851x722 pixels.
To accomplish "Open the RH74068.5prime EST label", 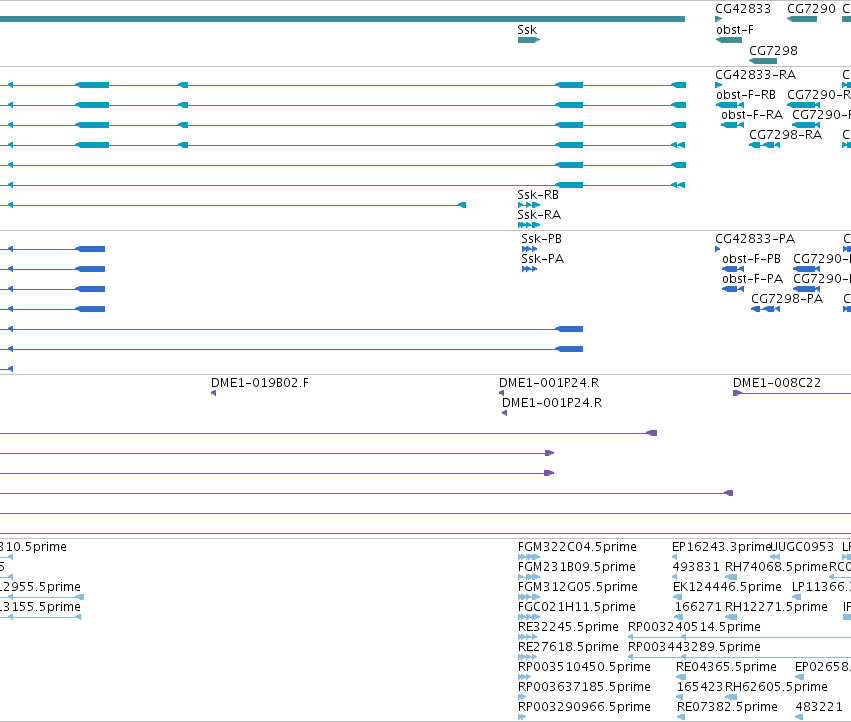I will click(x=777, y=567).
